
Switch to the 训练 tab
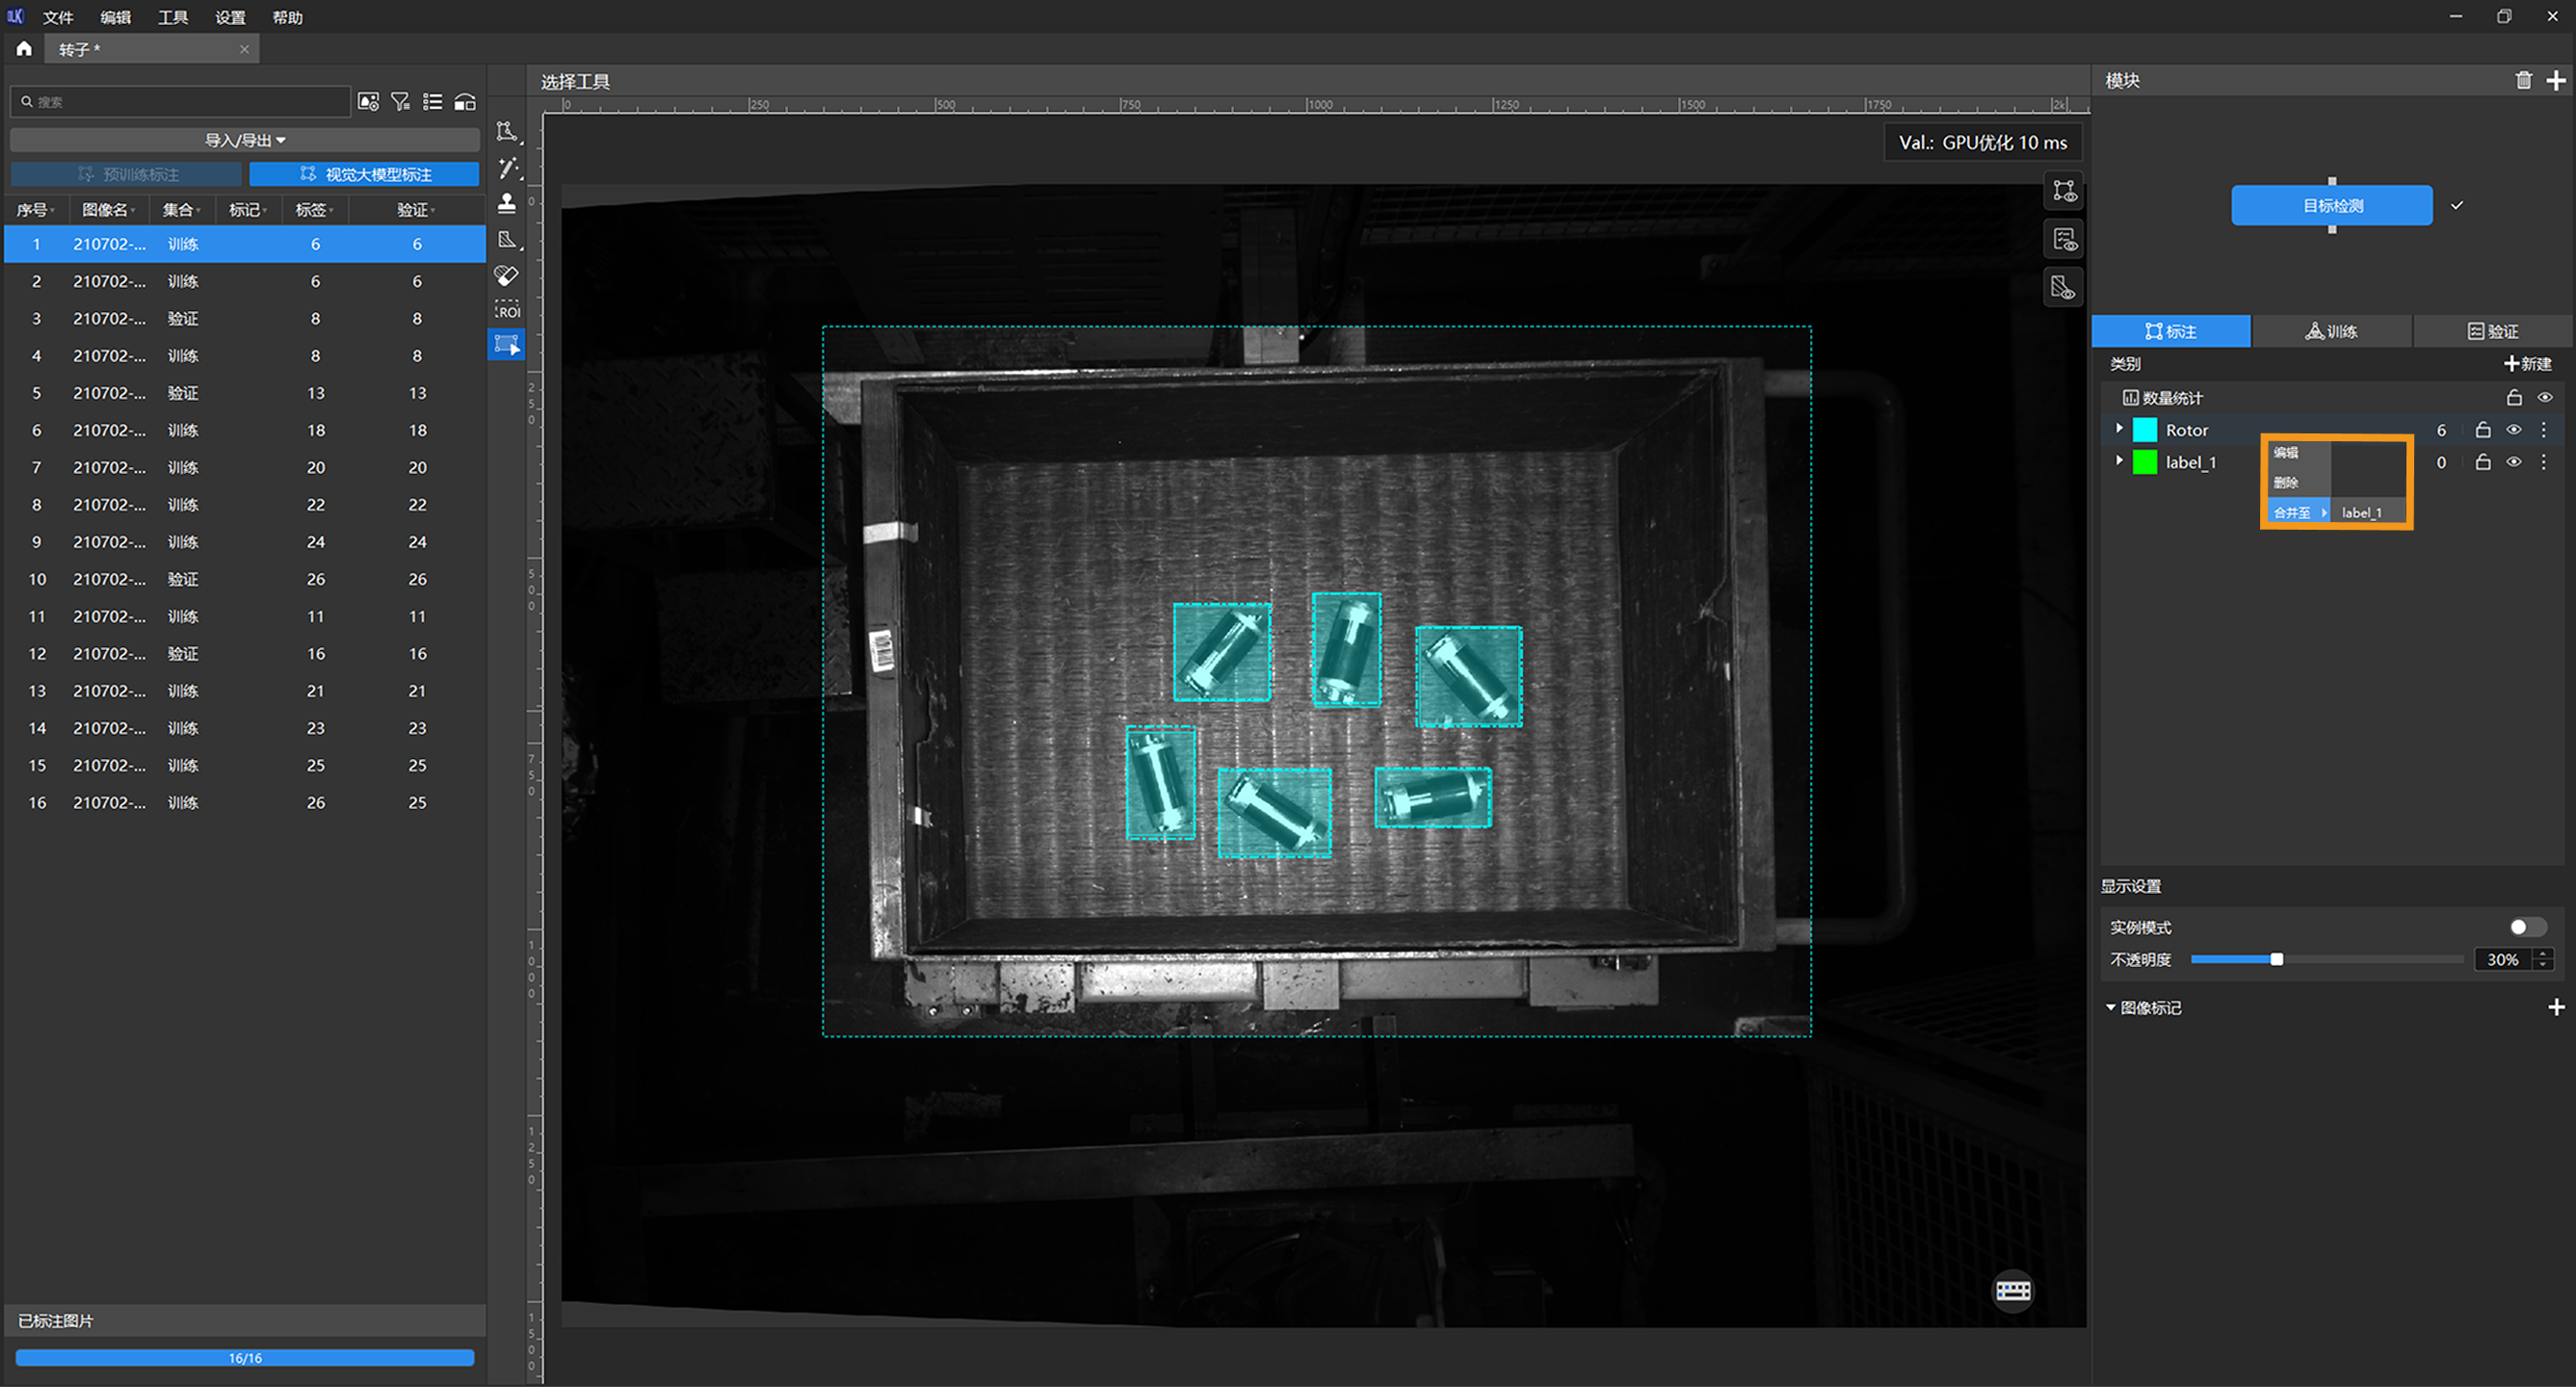click(2331, 331)
